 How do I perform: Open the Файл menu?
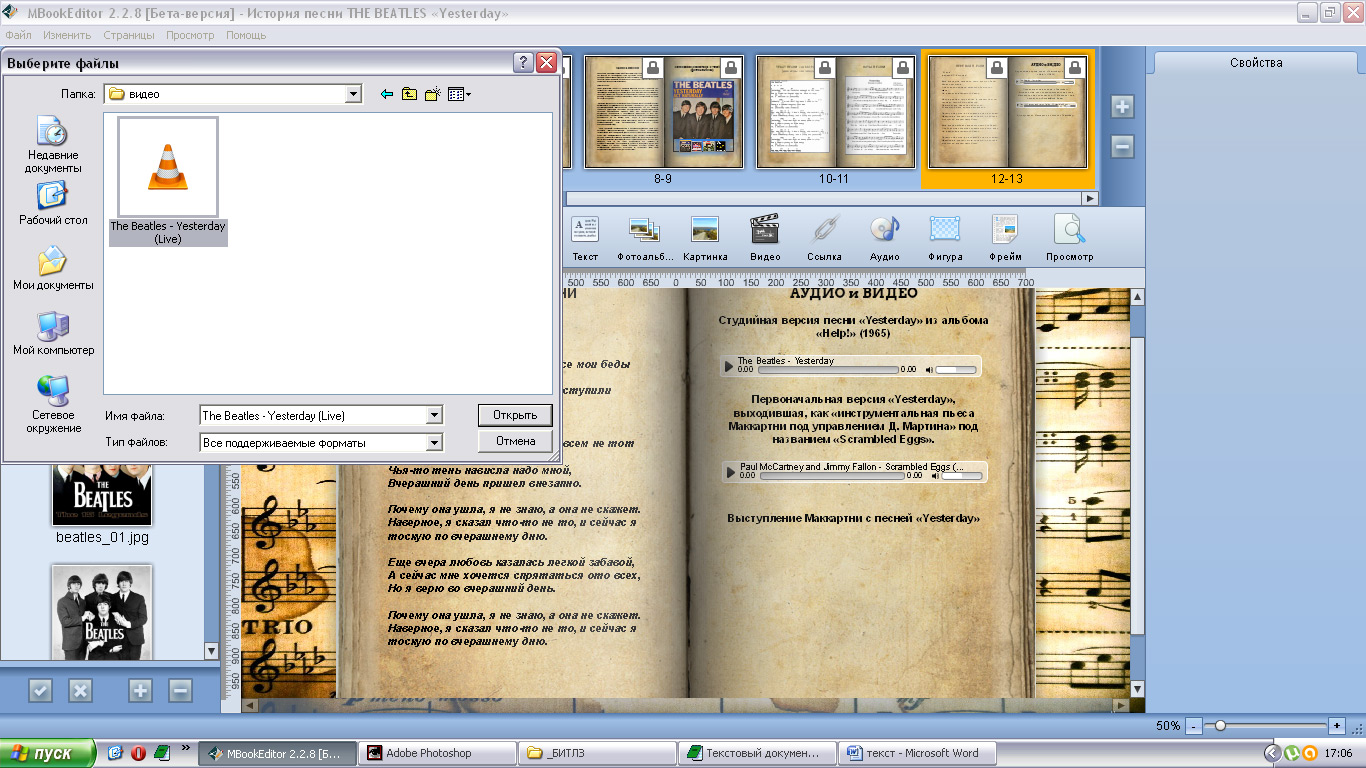[x=18, y=35]
